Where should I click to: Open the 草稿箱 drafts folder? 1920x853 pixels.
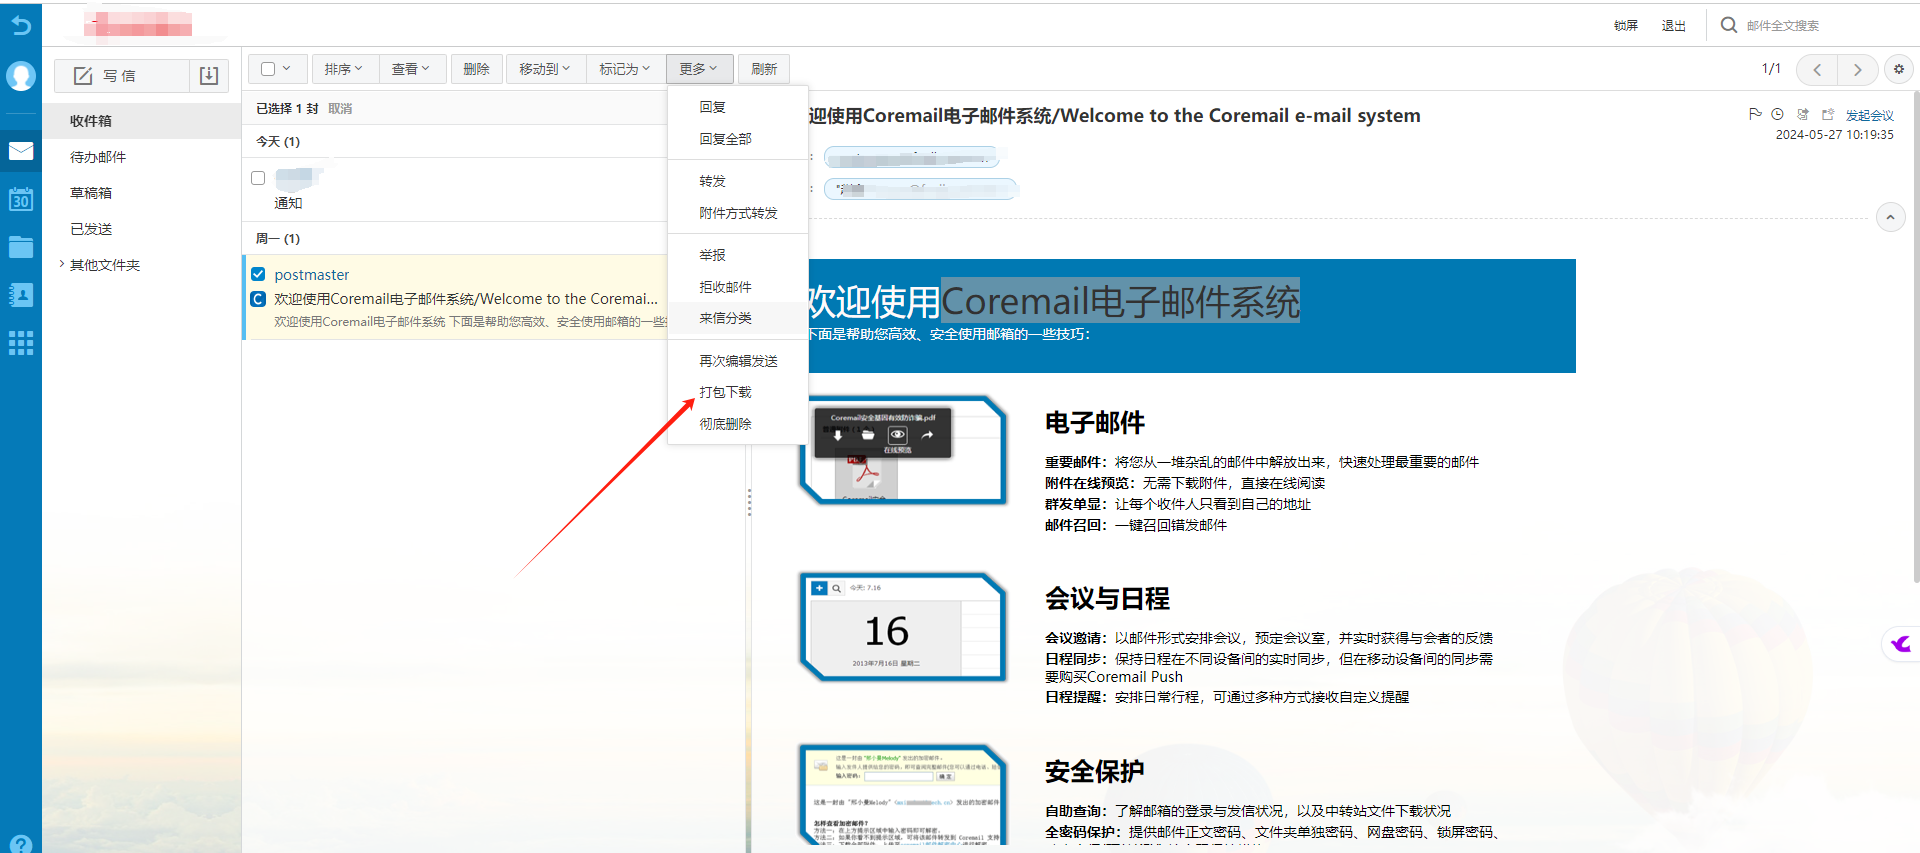142,193
